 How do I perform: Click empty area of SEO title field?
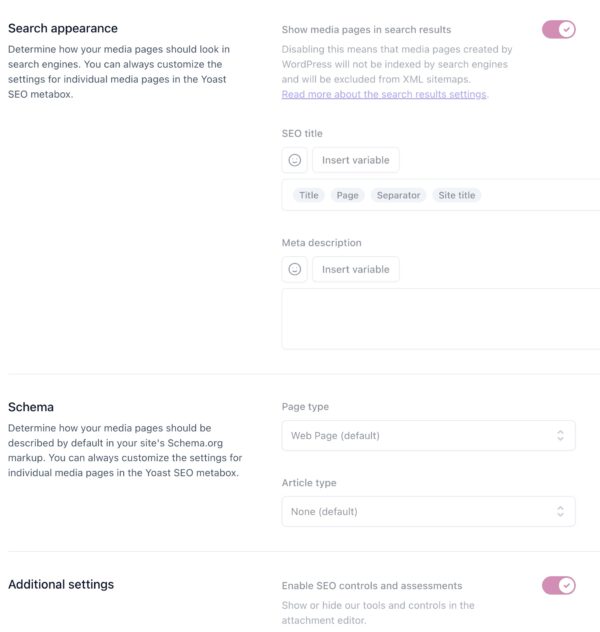540,195
